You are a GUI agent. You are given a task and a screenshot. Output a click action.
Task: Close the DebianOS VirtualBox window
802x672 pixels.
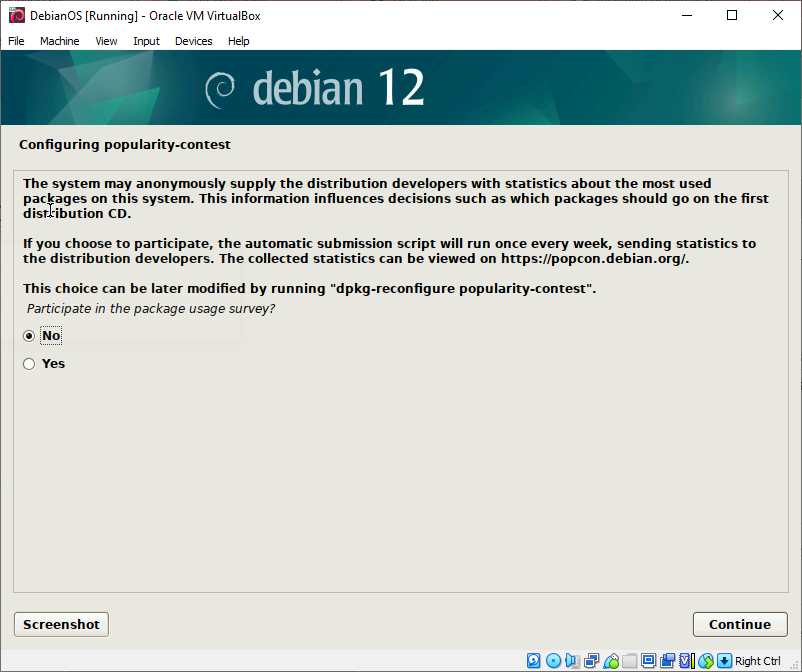pyautogui.click(x=777, y=15)
